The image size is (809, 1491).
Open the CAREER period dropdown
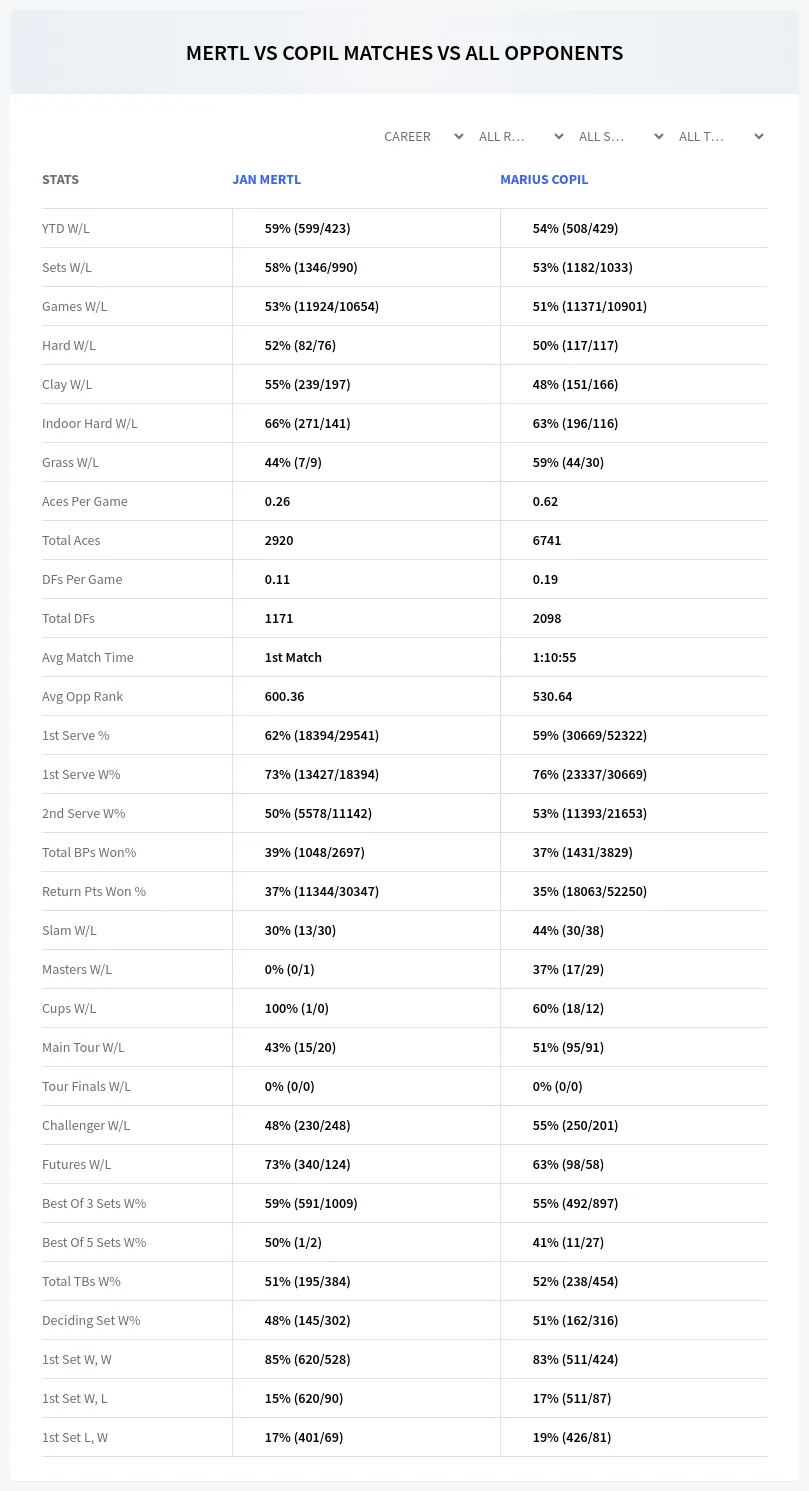(x=423, y=136)
